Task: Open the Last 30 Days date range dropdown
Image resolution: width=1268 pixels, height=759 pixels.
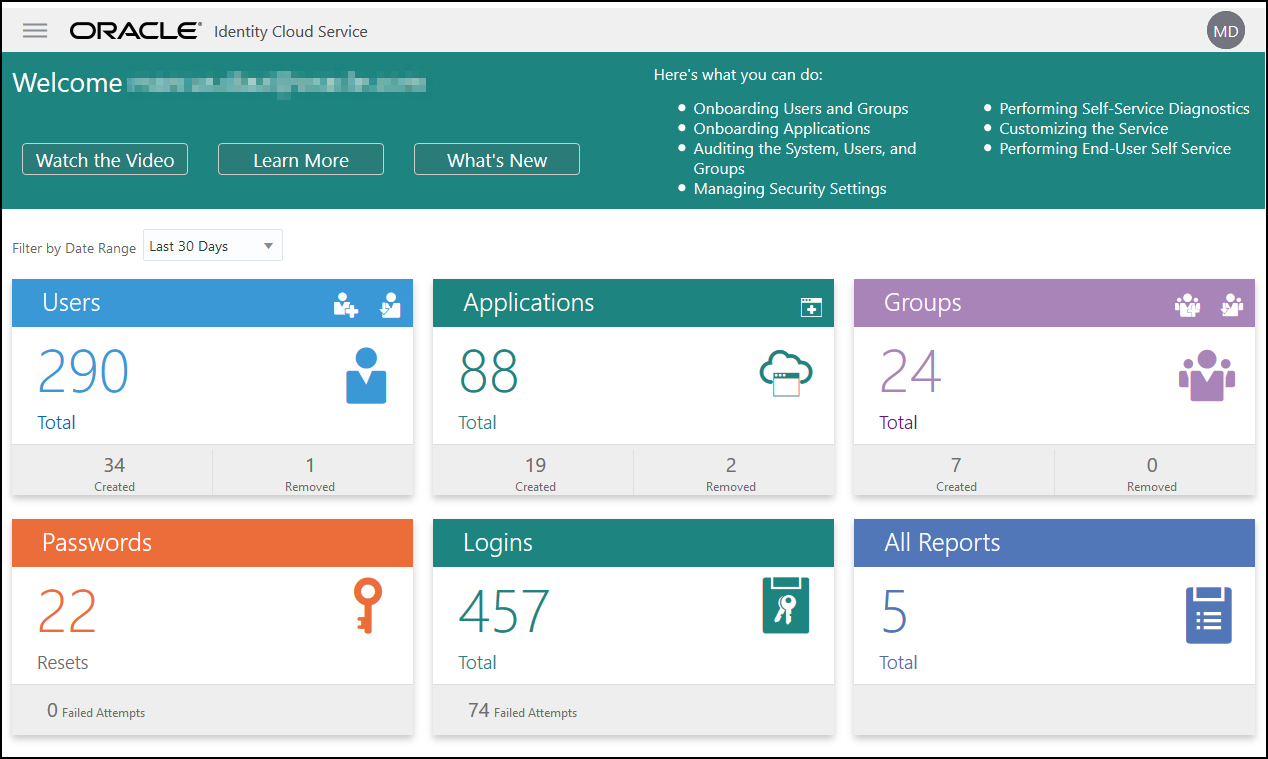Action: click(x=212, y=245)
